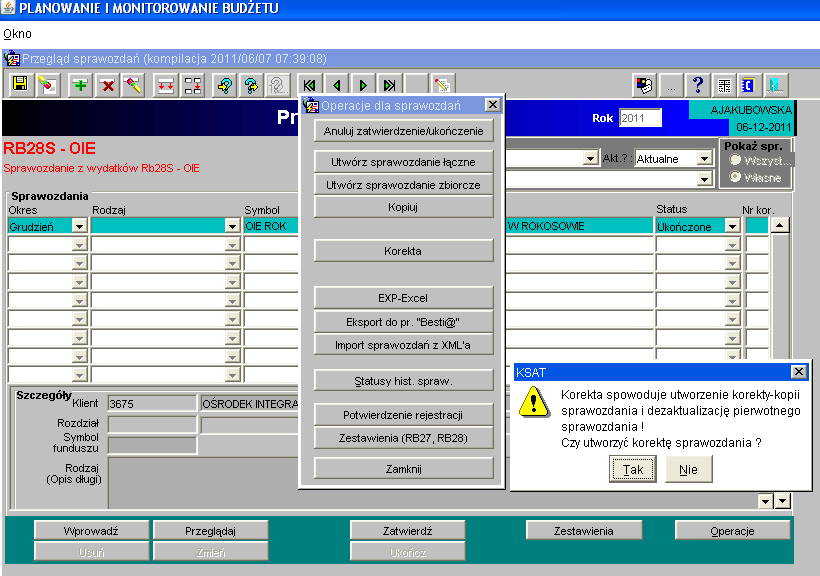
Task: Click the yellow floppy disk save icon
Action: 21,85
